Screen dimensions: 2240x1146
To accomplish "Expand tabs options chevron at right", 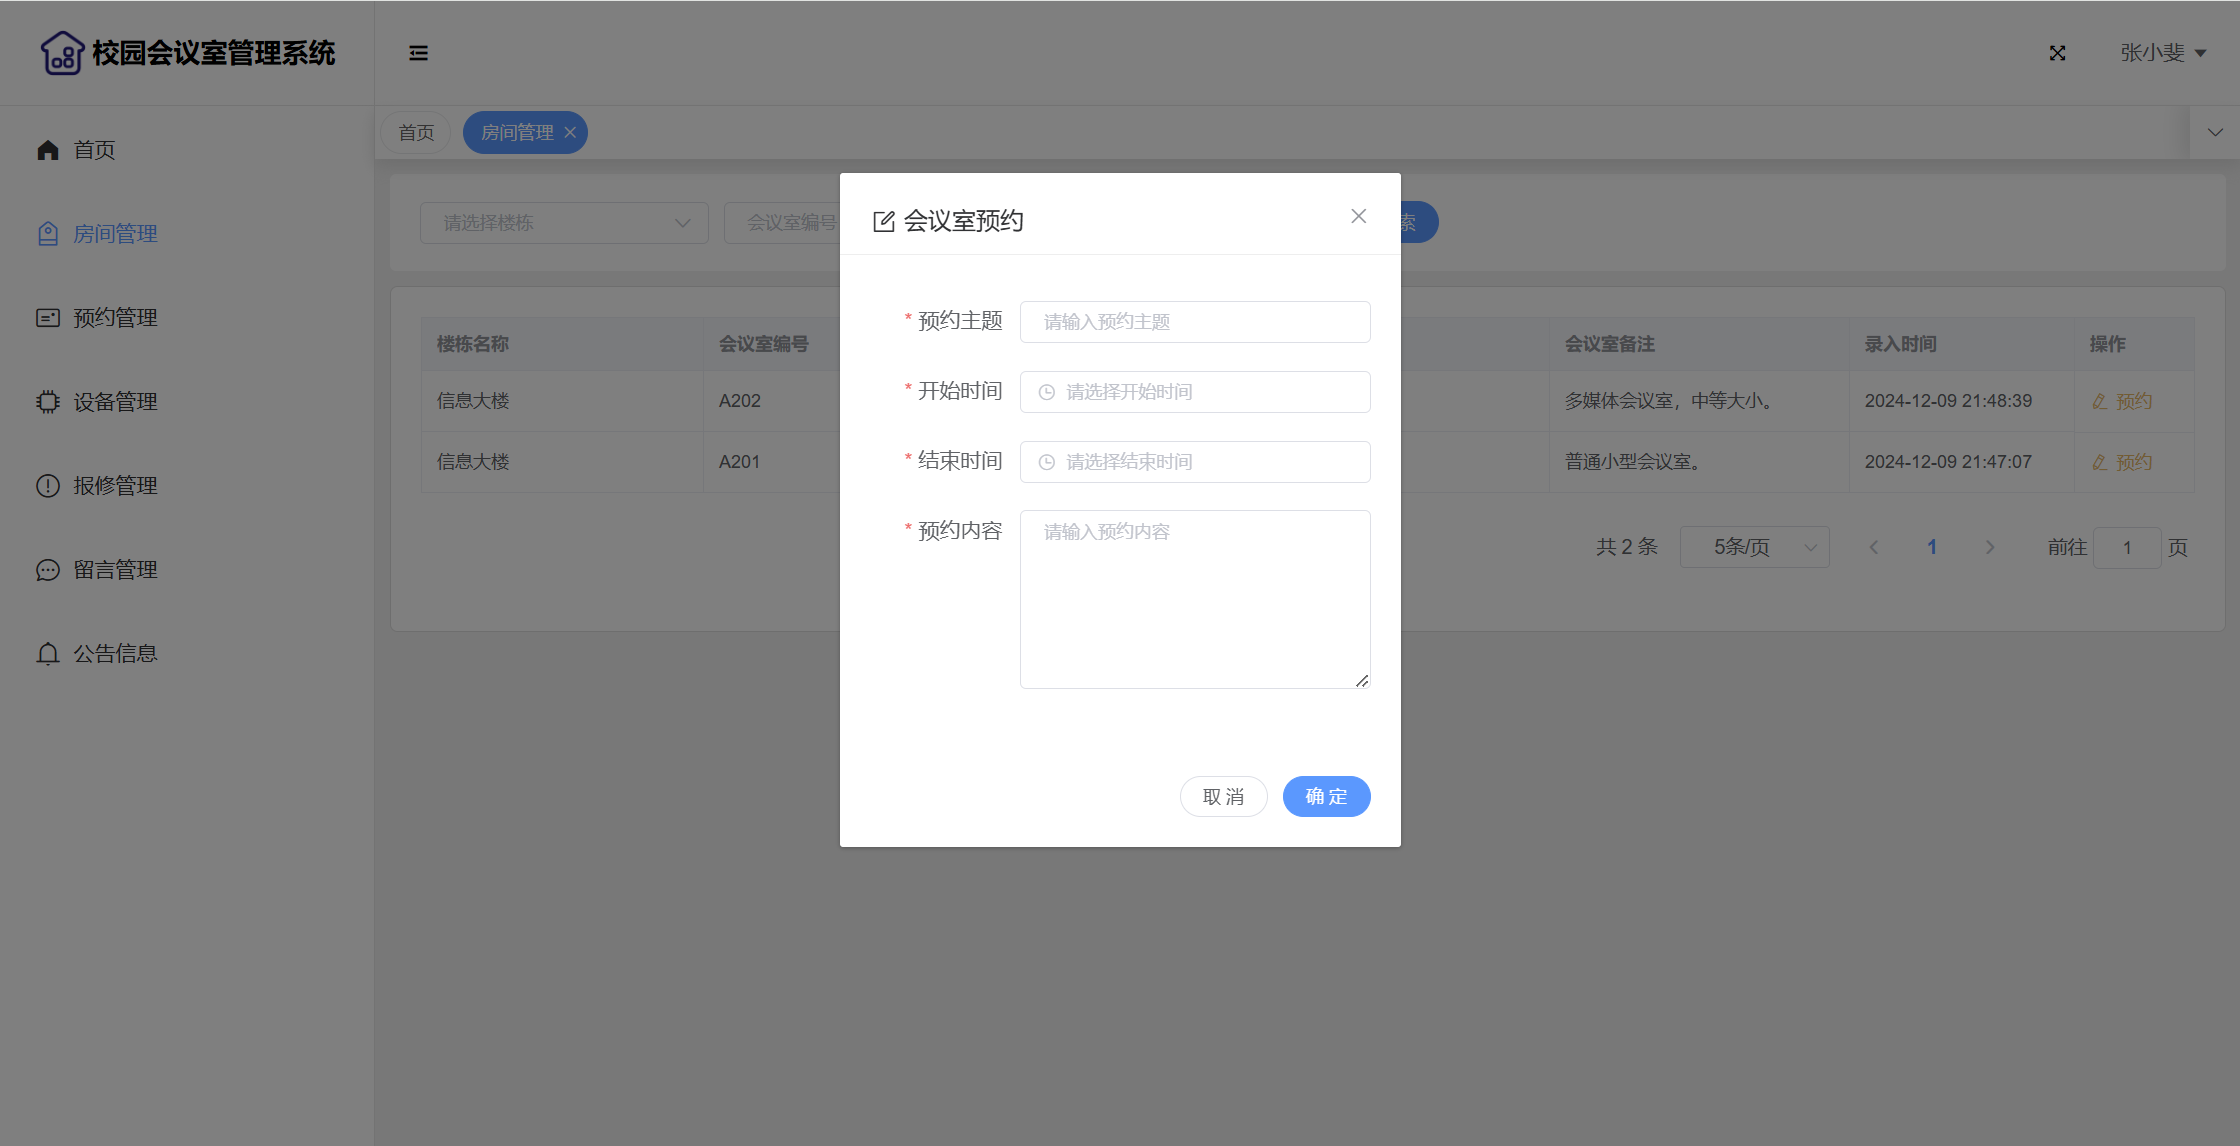I will [2215, 133].
